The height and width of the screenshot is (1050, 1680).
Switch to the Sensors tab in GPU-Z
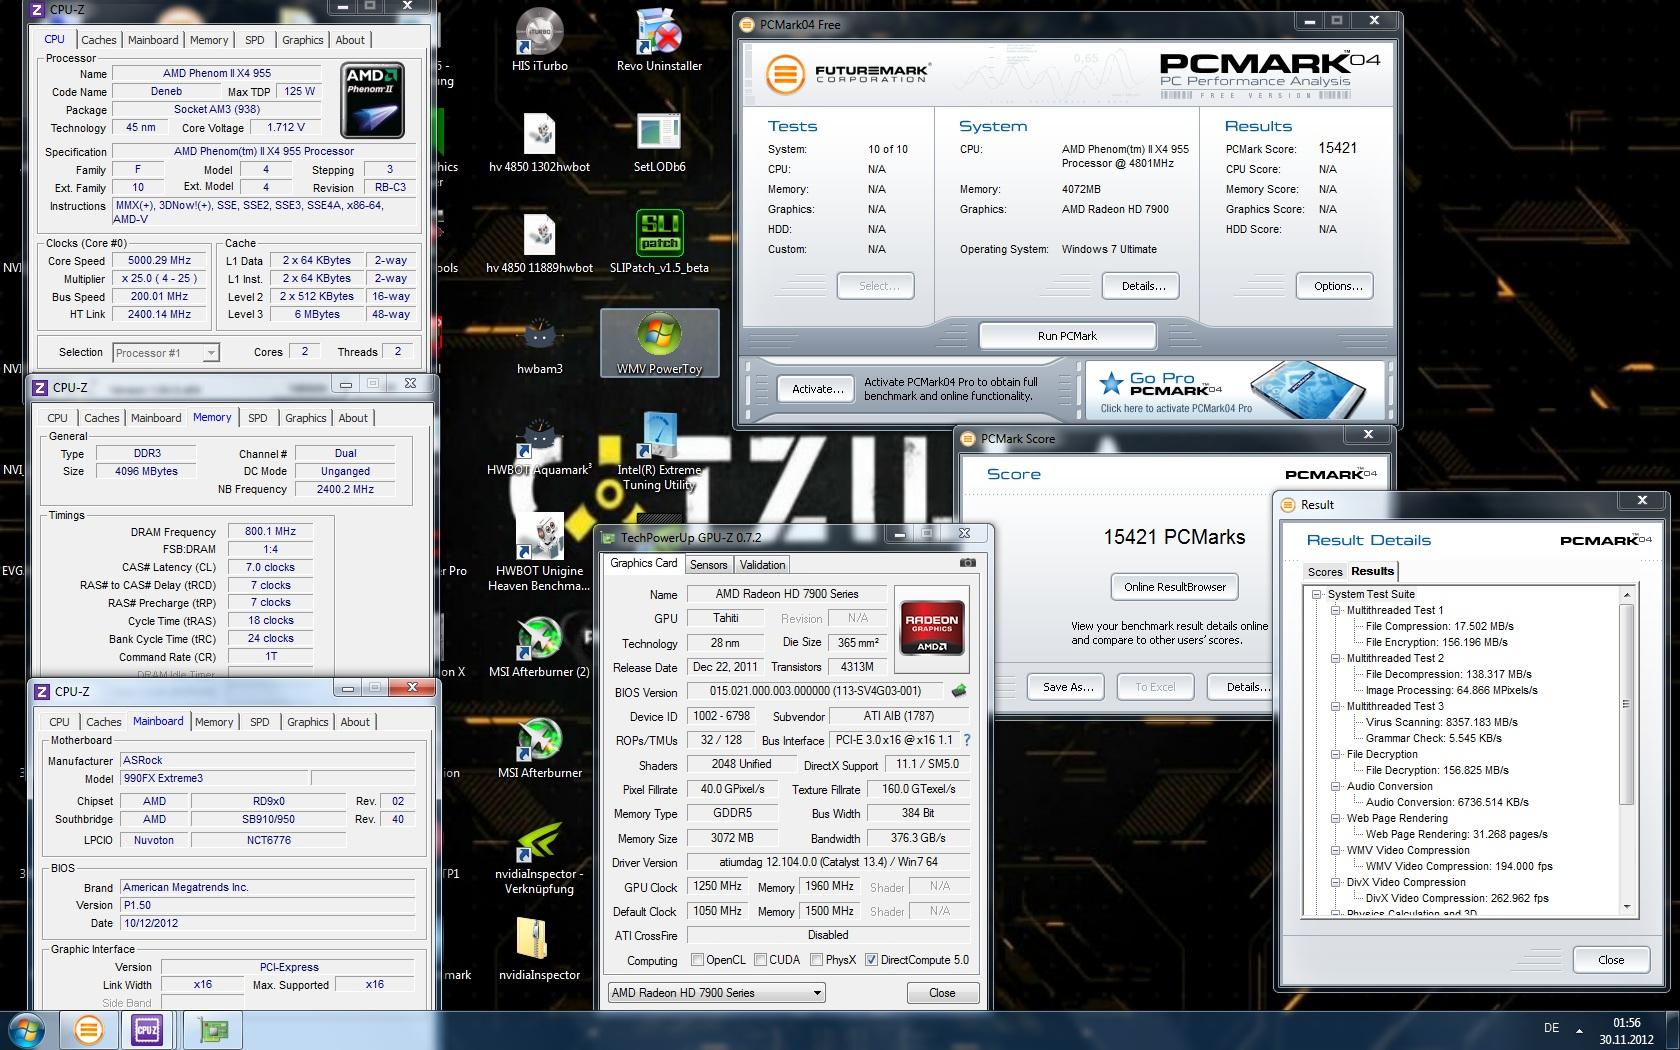click(708, 565)
